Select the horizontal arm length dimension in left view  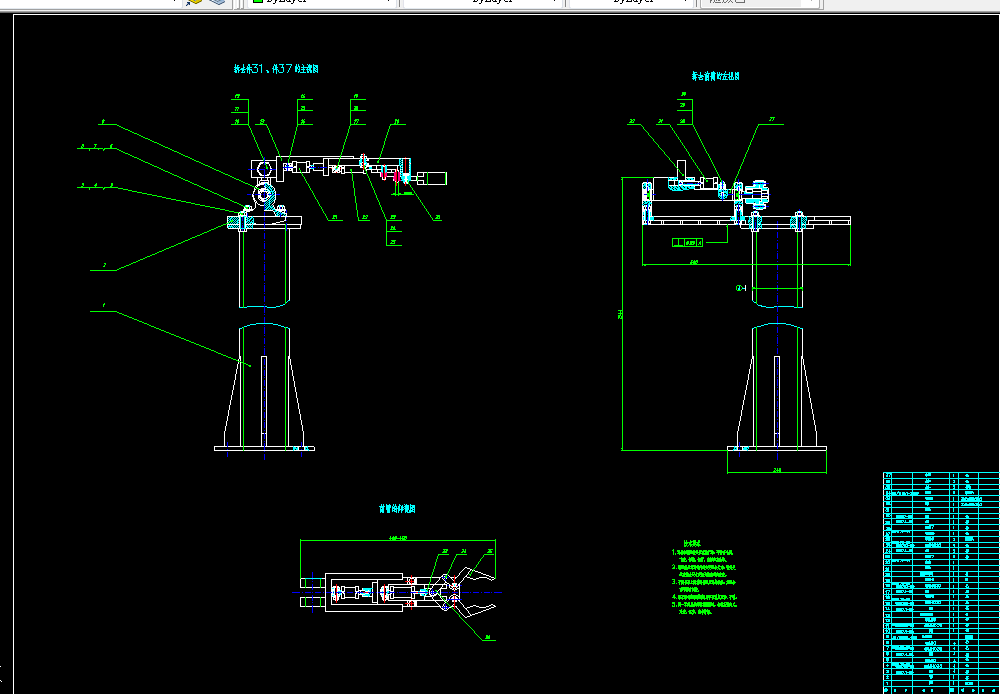(x=746, y=263)
